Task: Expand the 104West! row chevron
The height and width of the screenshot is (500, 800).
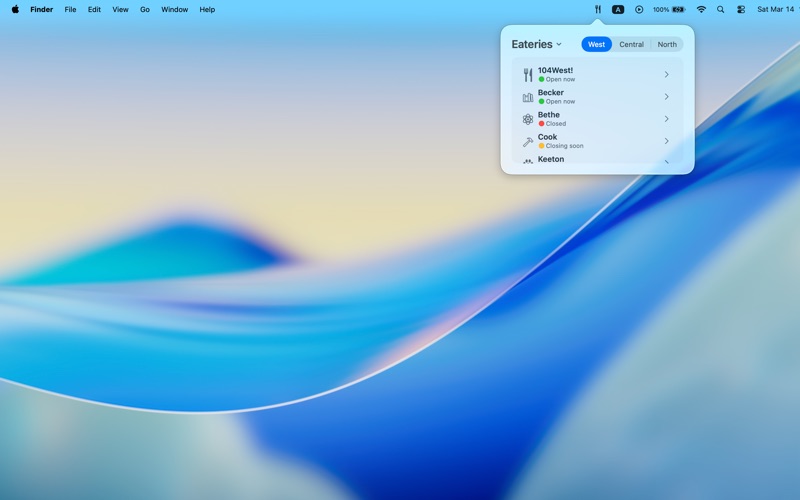Action: point(666,74)
